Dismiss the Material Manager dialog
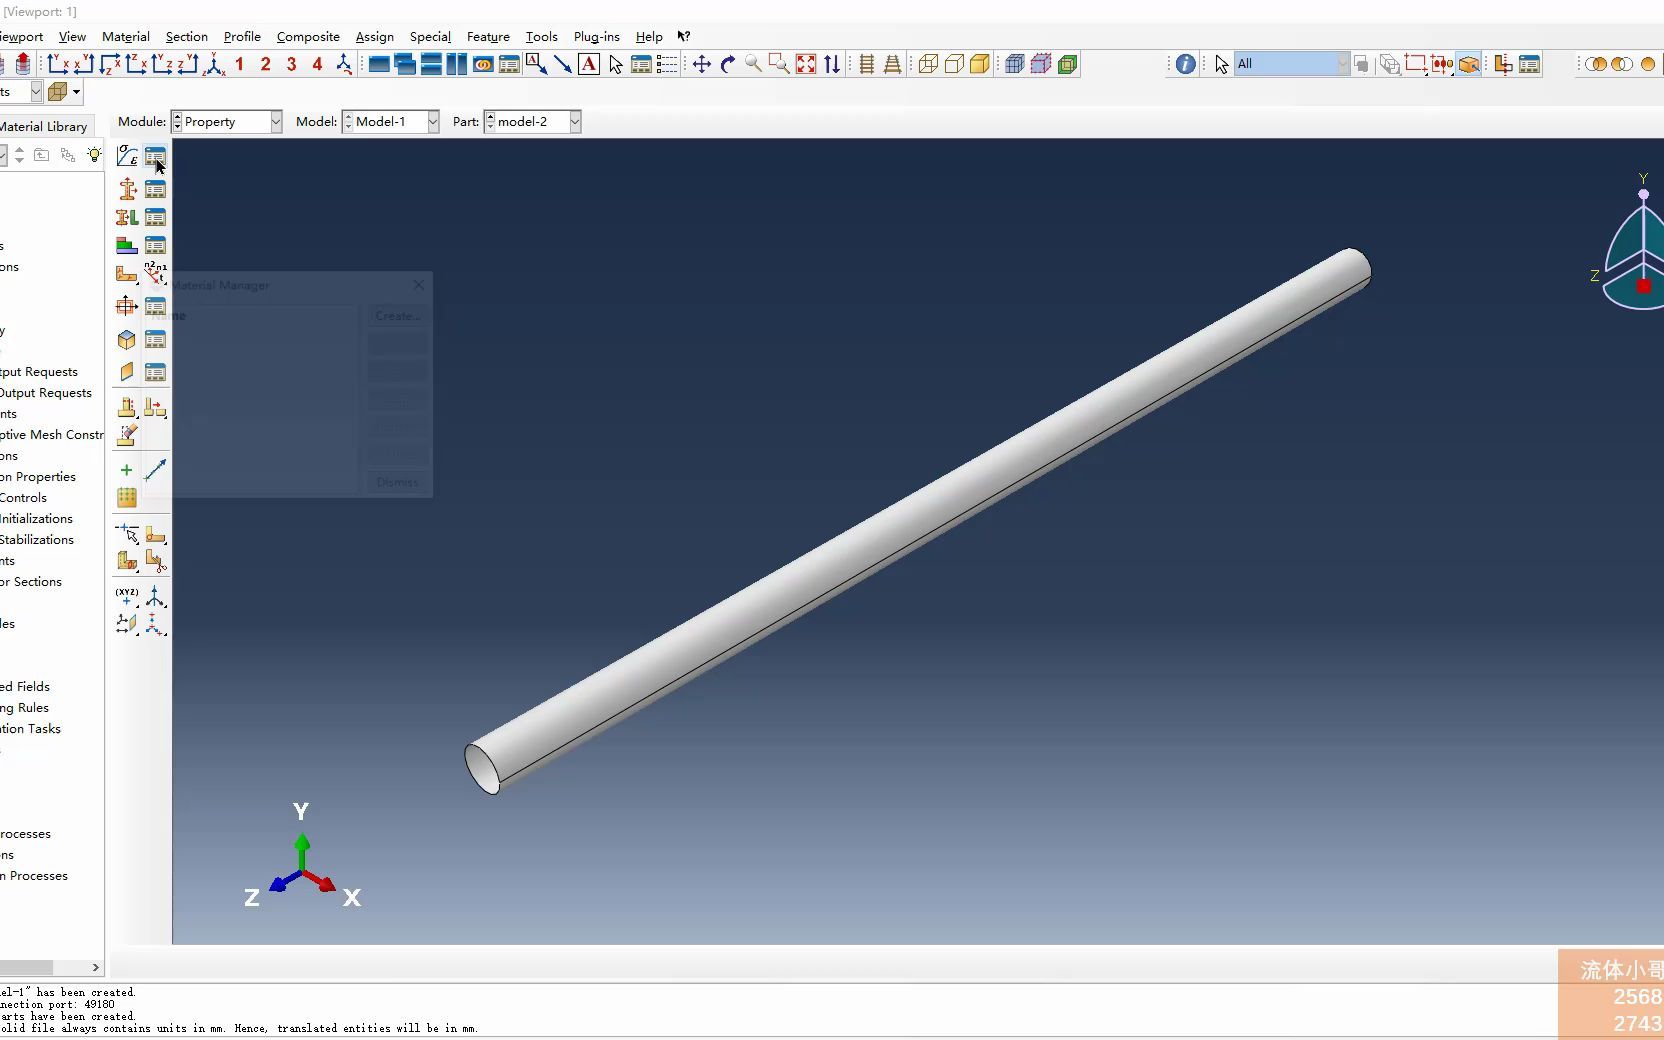The height and width of the screenshot is (1040, 1664). 396,481
